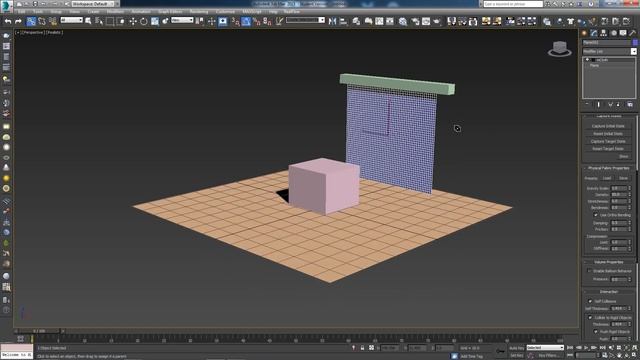Open Select by Name dialog icon
Viewport: 640px width, 360px height.
tap(99, 21)
